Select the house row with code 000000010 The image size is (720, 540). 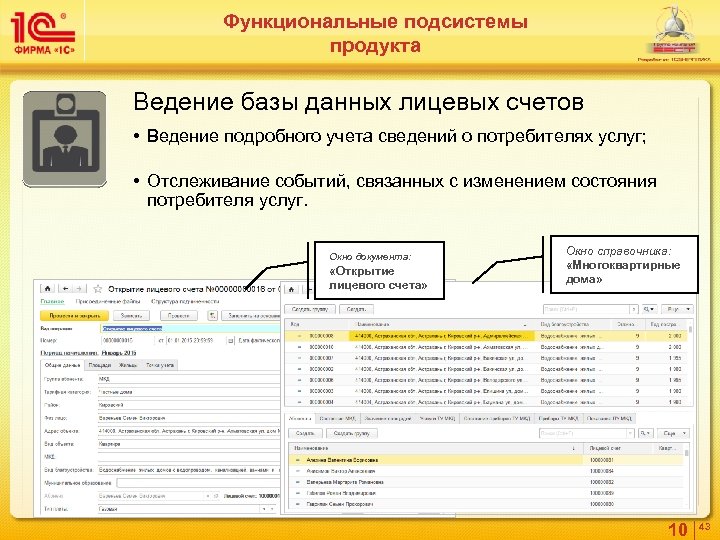tap(486, 347)
